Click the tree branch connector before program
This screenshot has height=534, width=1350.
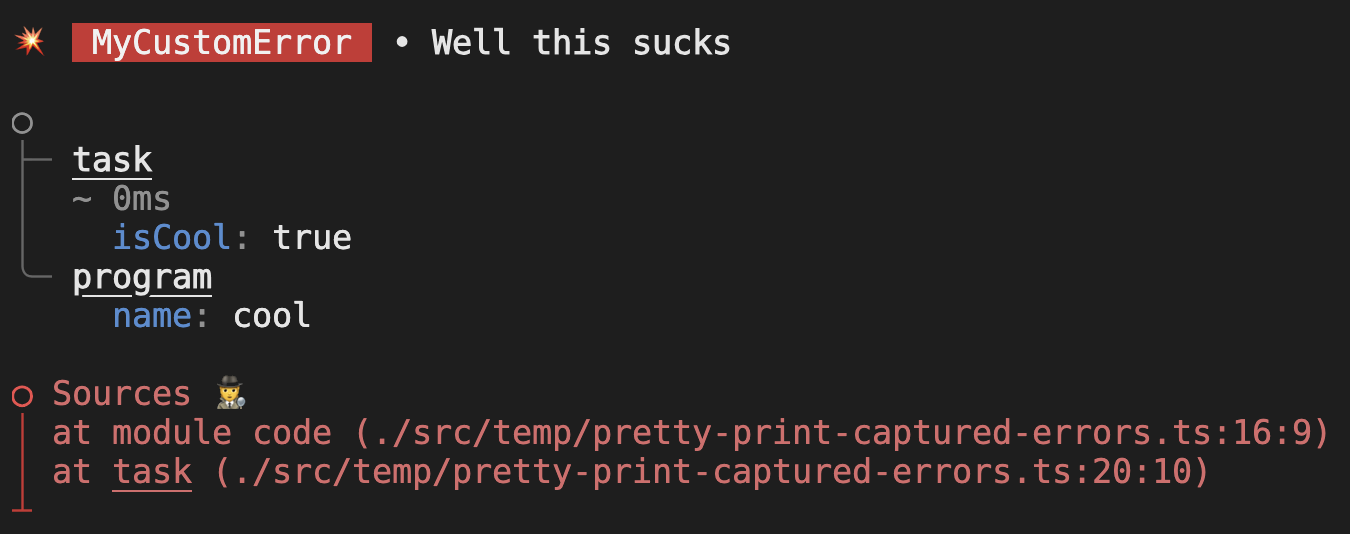(x=37, y=275)
